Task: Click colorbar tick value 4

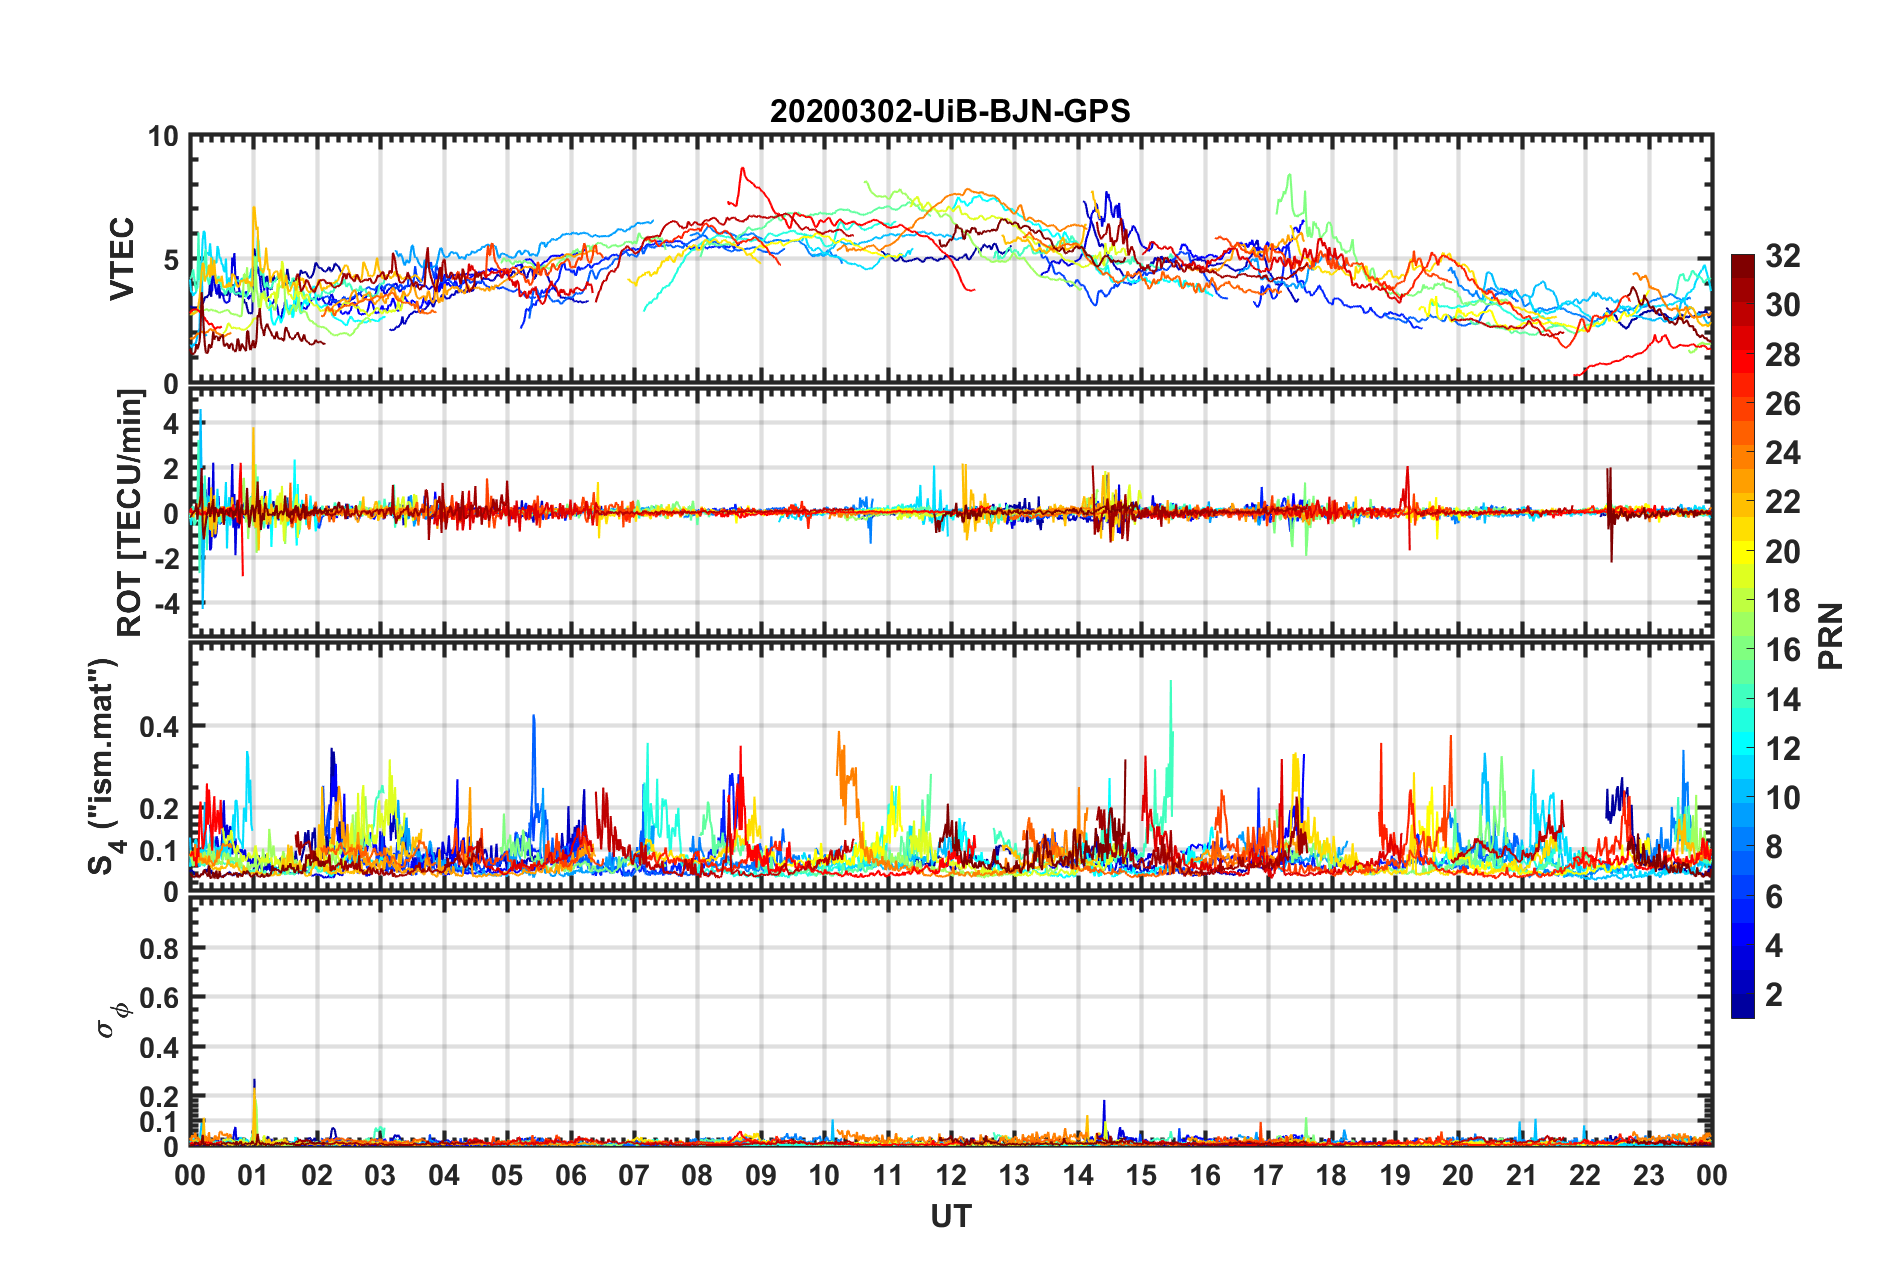Action: (1774, 946)
